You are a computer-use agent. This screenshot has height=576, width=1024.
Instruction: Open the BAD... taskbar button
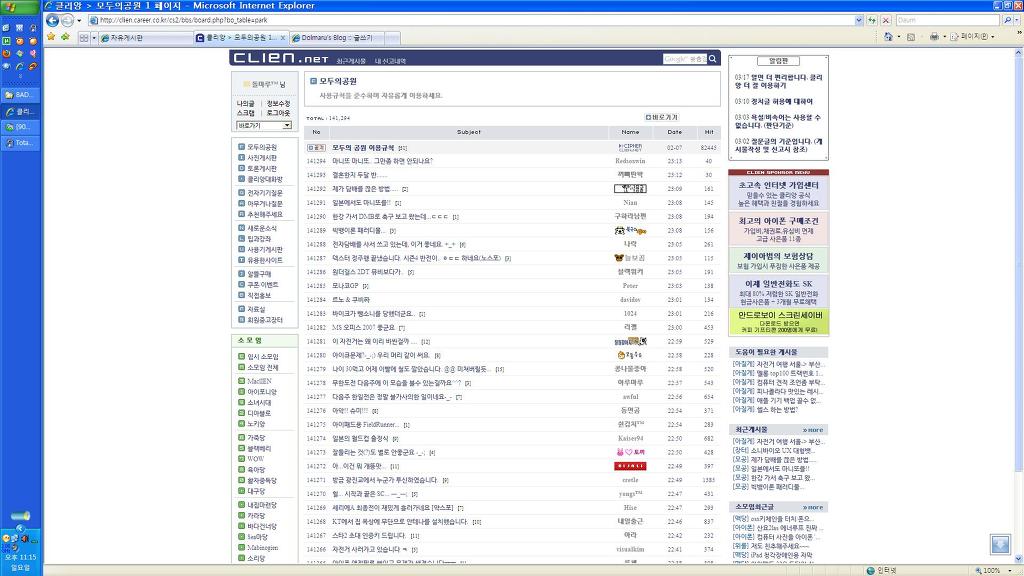click(20, 95)
